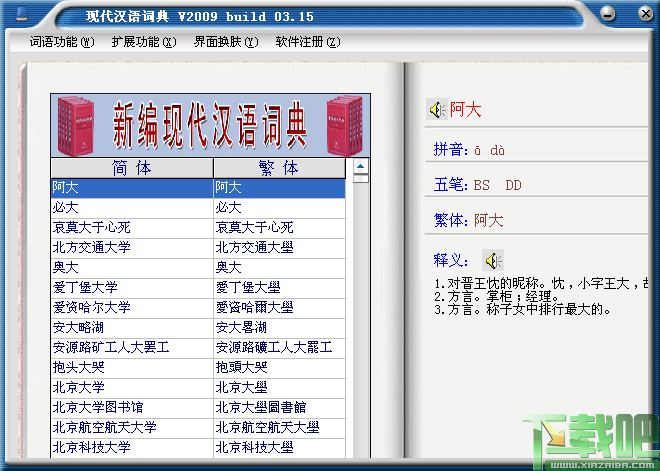The height and width of the screenshot is (471, 660).
Task: Click definition line 3 称子女中排行最大的
Action: [522, 310]
